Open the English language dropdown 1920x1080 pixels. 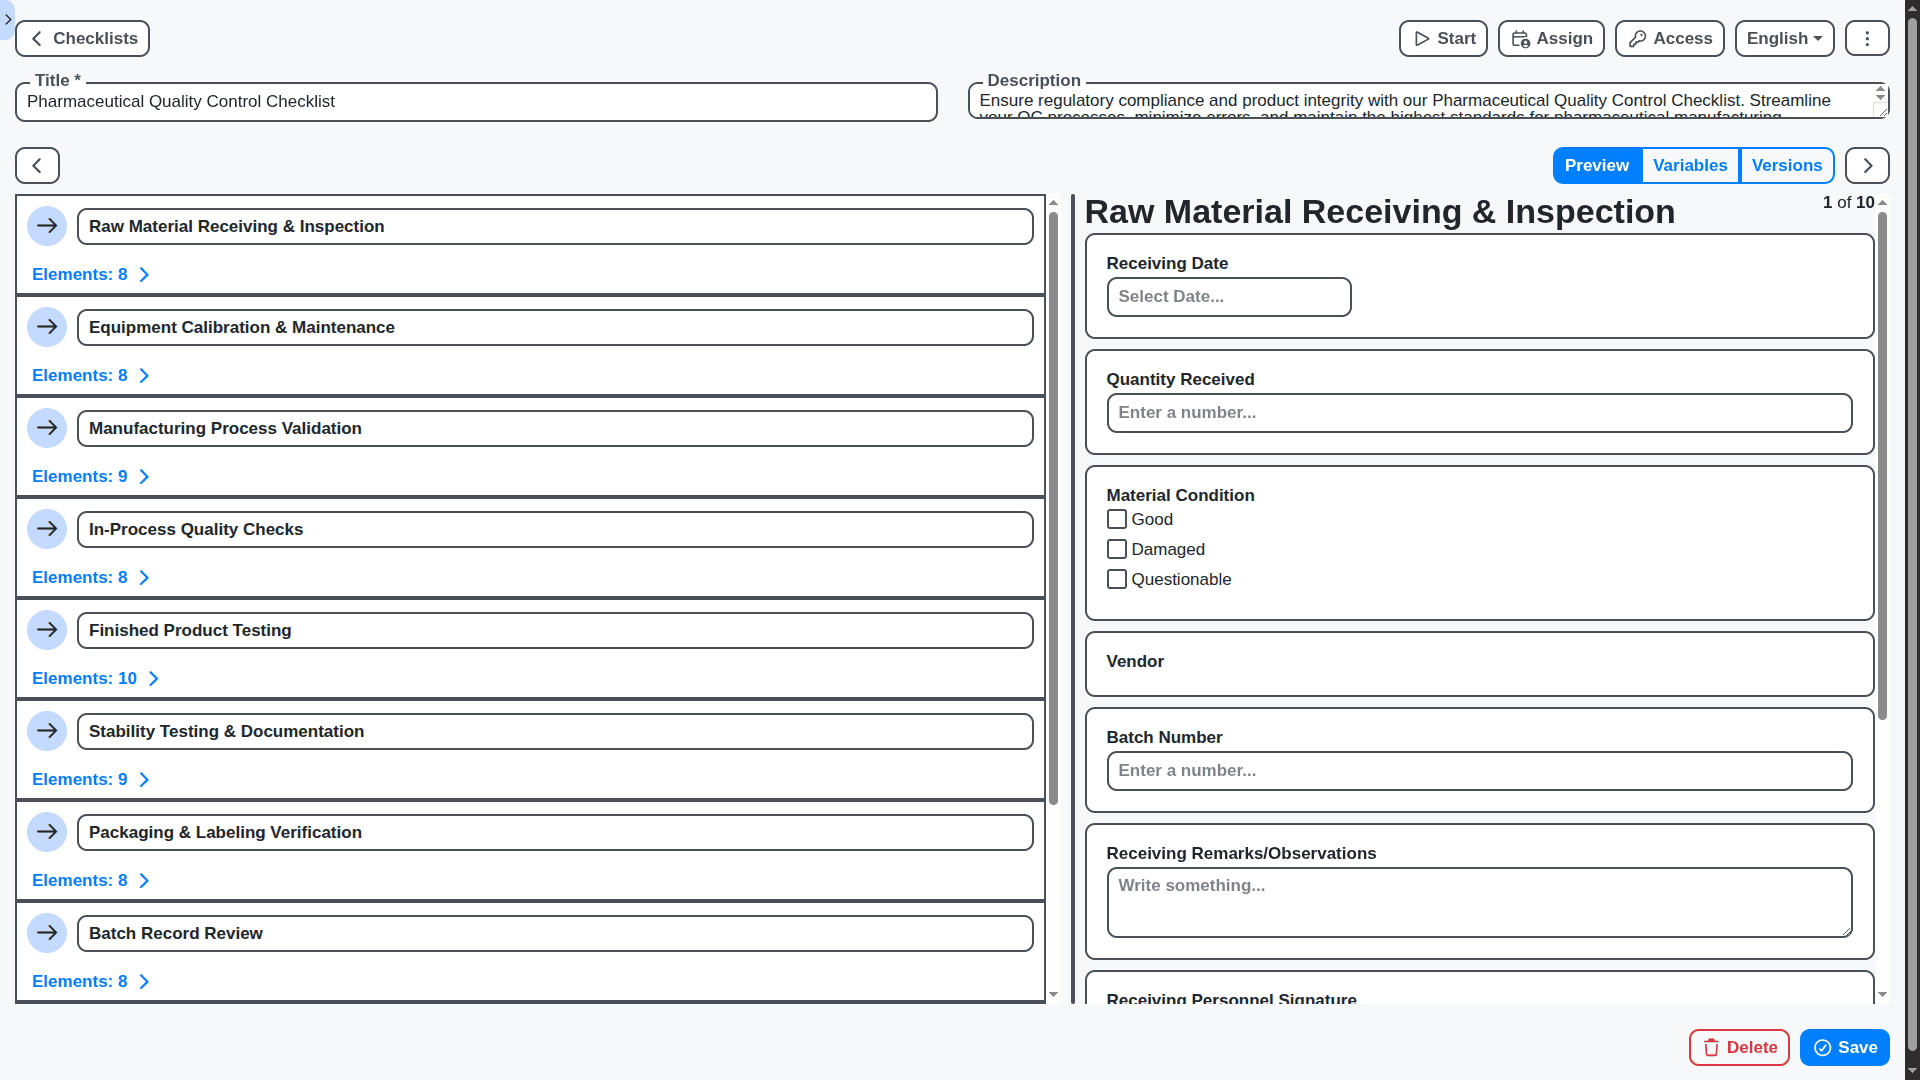[1784, 38]
